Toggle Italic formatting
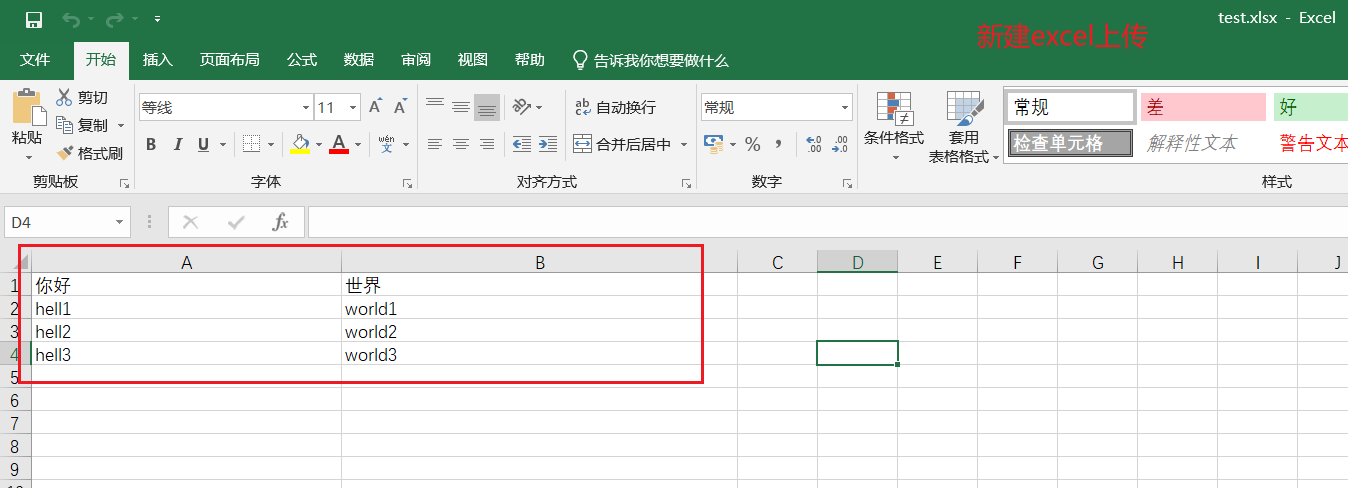Viewport: 1348px width, 488px height. (x=177, y=144)
